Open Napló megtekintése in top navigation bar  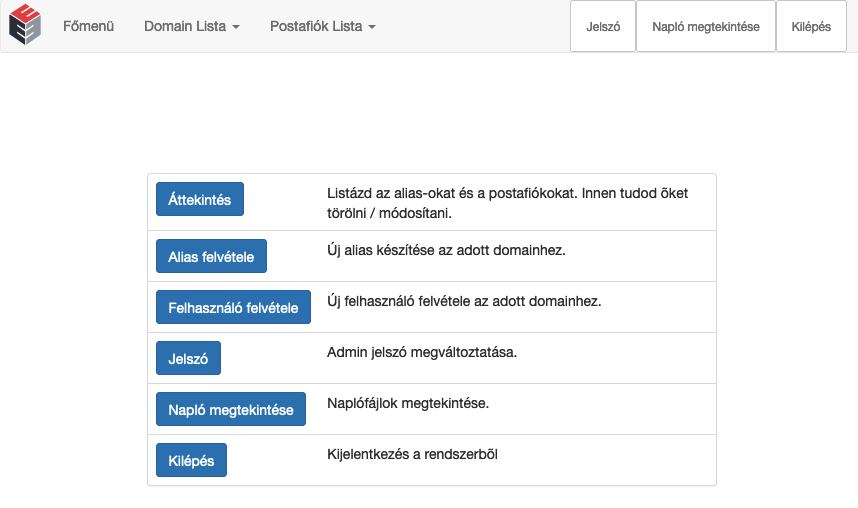coord(706,26)
